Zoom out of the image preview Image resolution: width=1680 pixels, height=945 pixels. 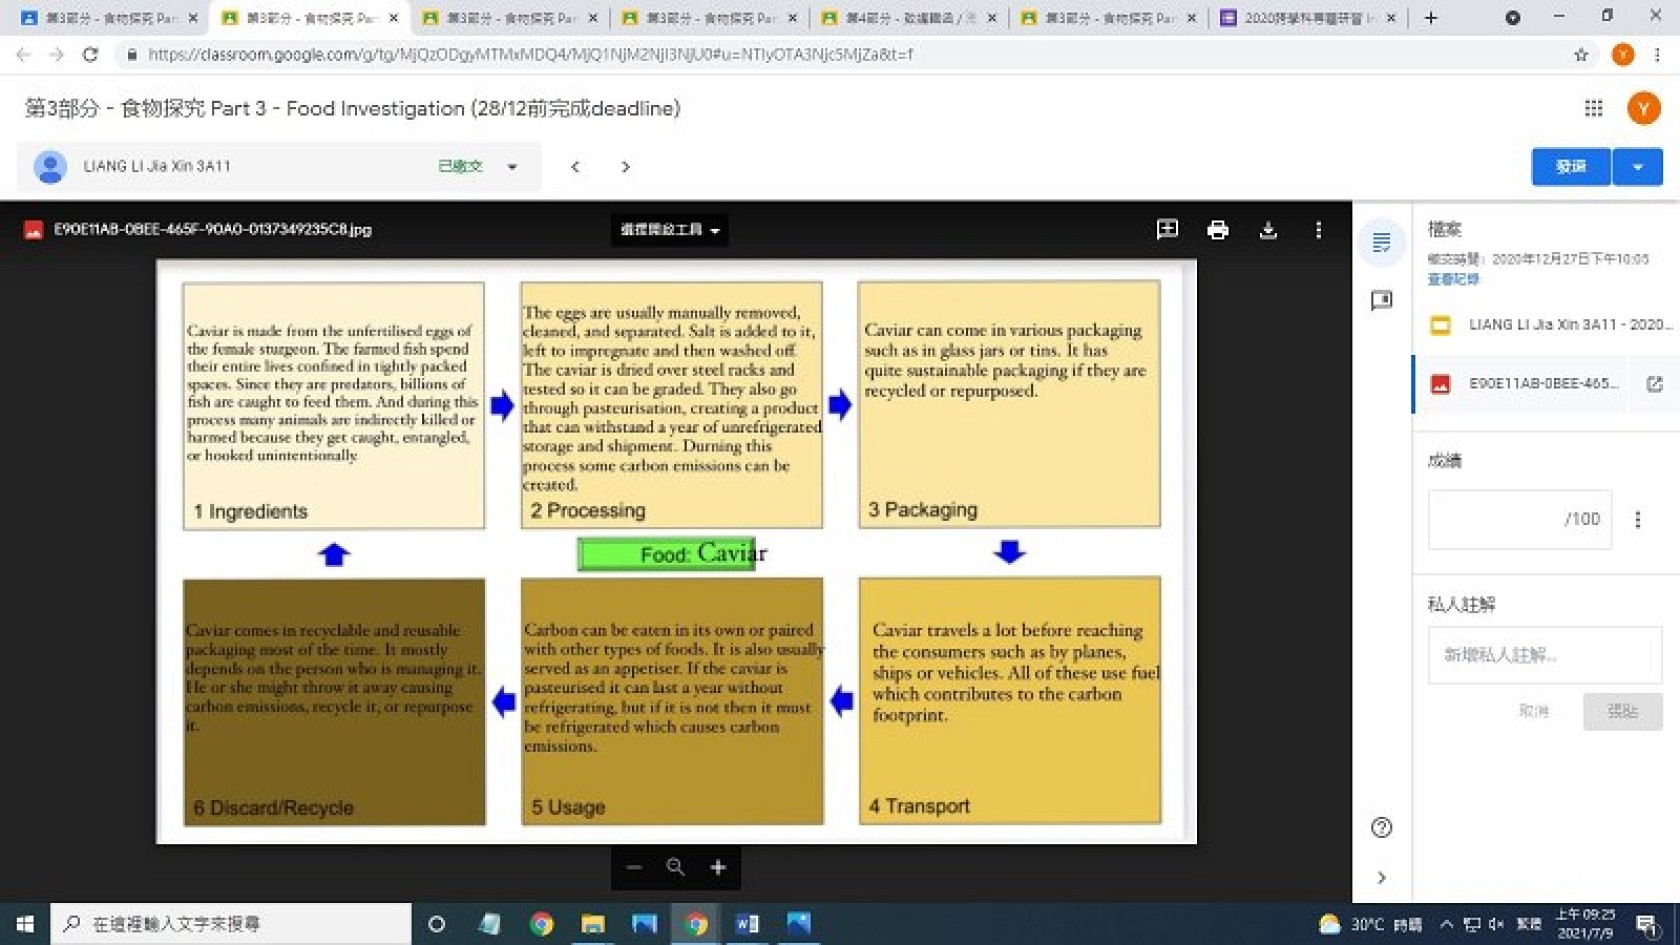(x=634, y=868)
